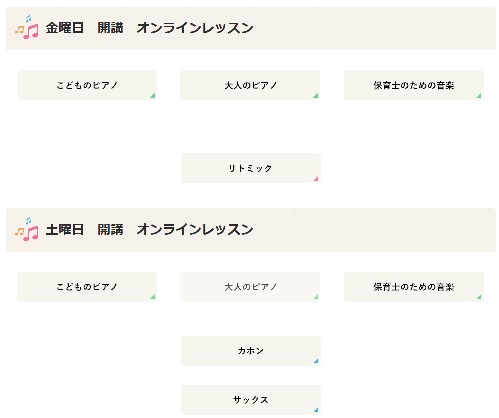Click the 土曜日 開講 オンラインレッスン heading
This screenshot has width=499, height=418.
point(149,229)
